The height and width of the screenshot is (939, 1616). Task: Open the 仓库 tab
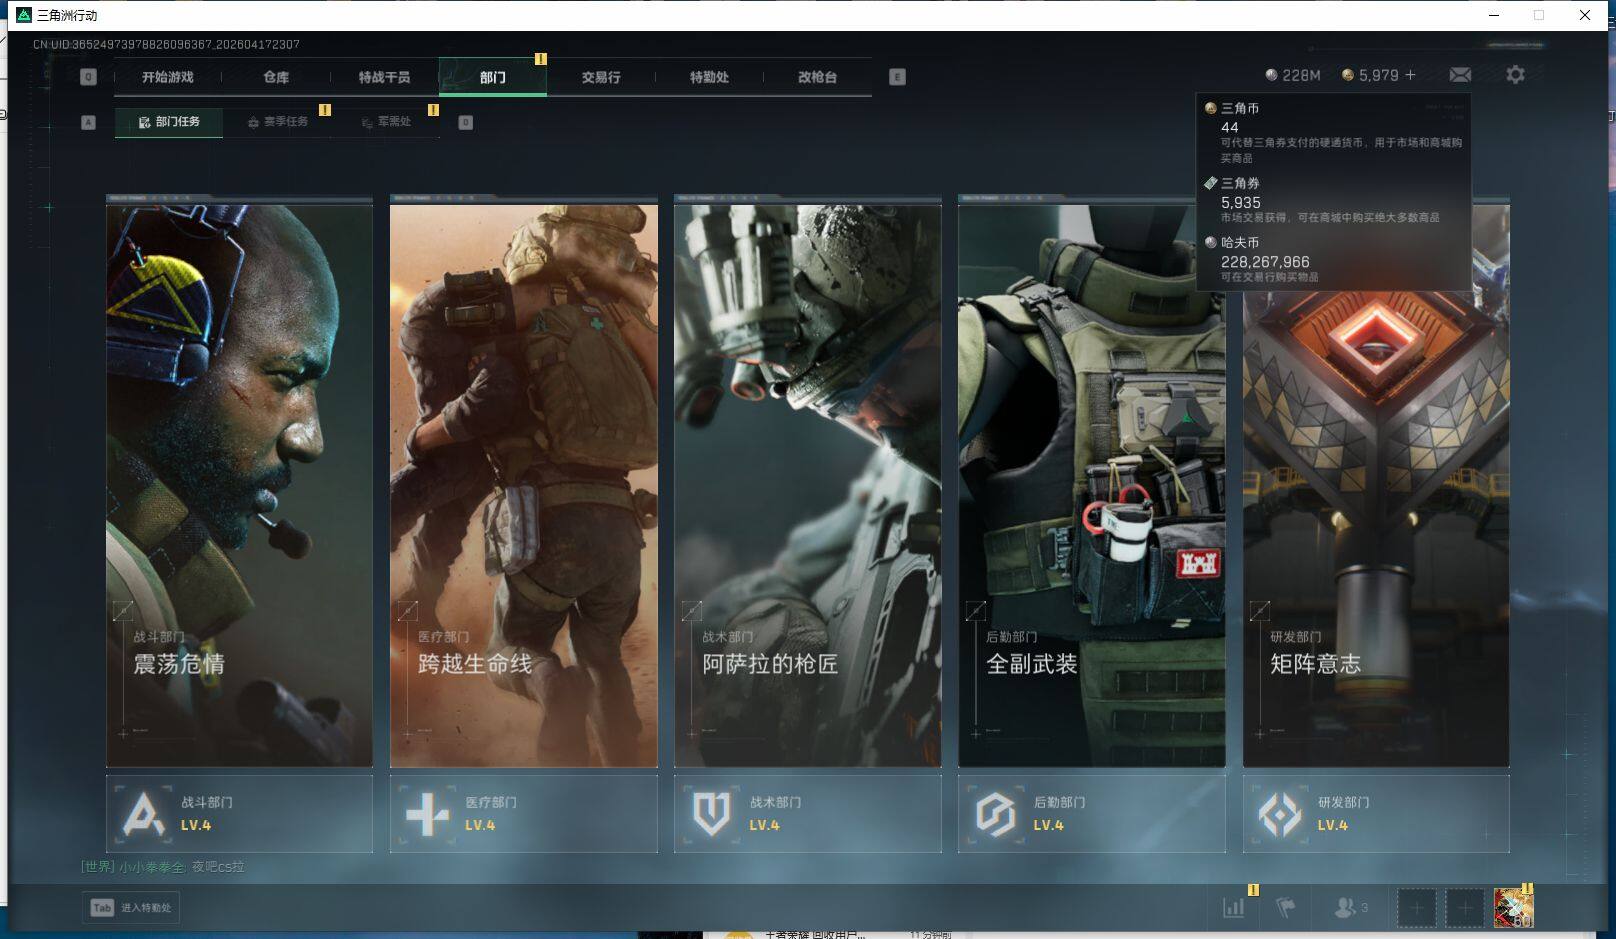276,77
